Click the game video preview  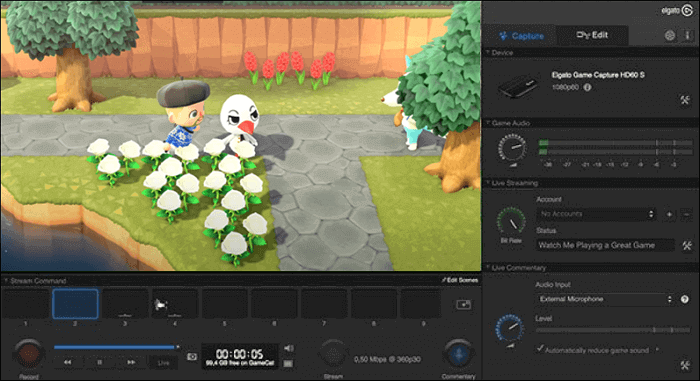coord(241,136)
